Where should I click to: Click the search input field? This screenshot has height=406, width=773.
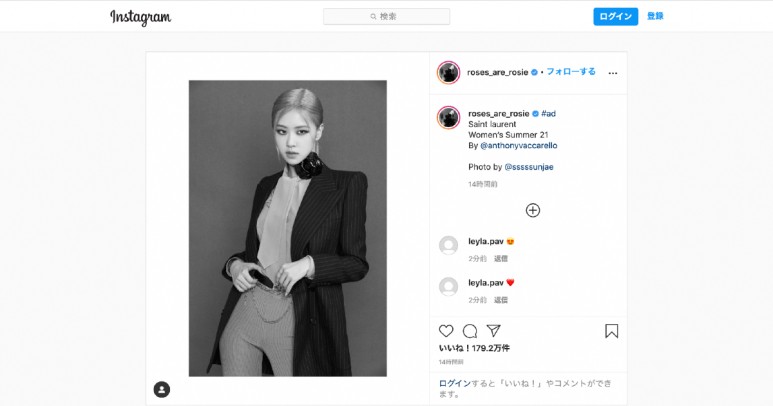pyautogui.click(x=386, y=16)
